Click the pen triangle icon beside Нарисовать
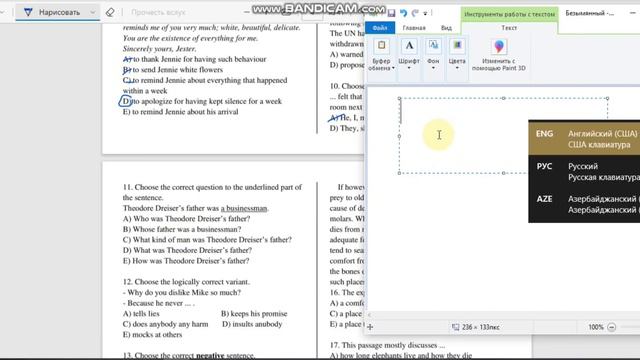 click(28, 12)
